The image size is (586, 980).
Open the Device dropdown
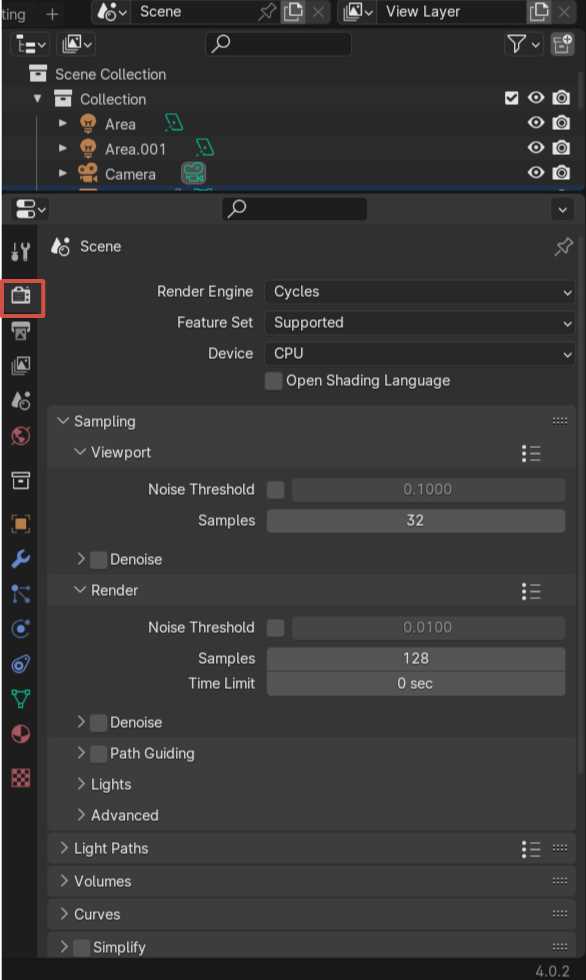tap(420, 354)
